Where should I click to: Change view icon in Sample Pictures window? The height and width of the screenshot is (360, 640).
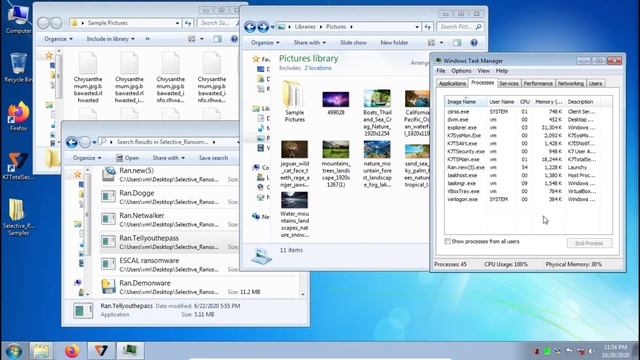pyautogui.click(x=191, y=39)
